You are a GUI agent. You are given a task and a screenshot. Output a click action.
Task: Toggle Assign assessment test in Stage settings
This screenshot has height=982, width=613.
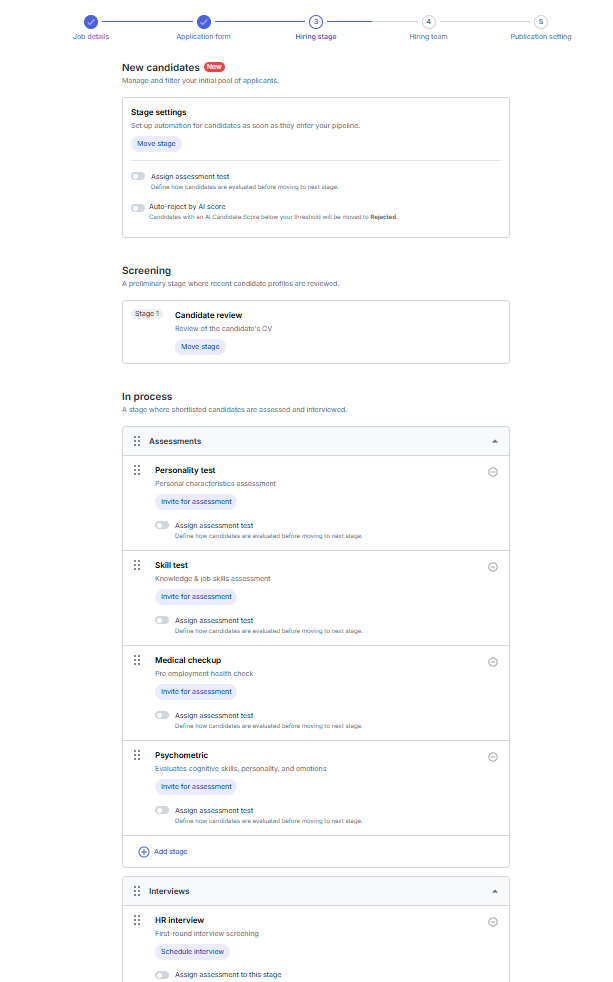coord(138,177)
